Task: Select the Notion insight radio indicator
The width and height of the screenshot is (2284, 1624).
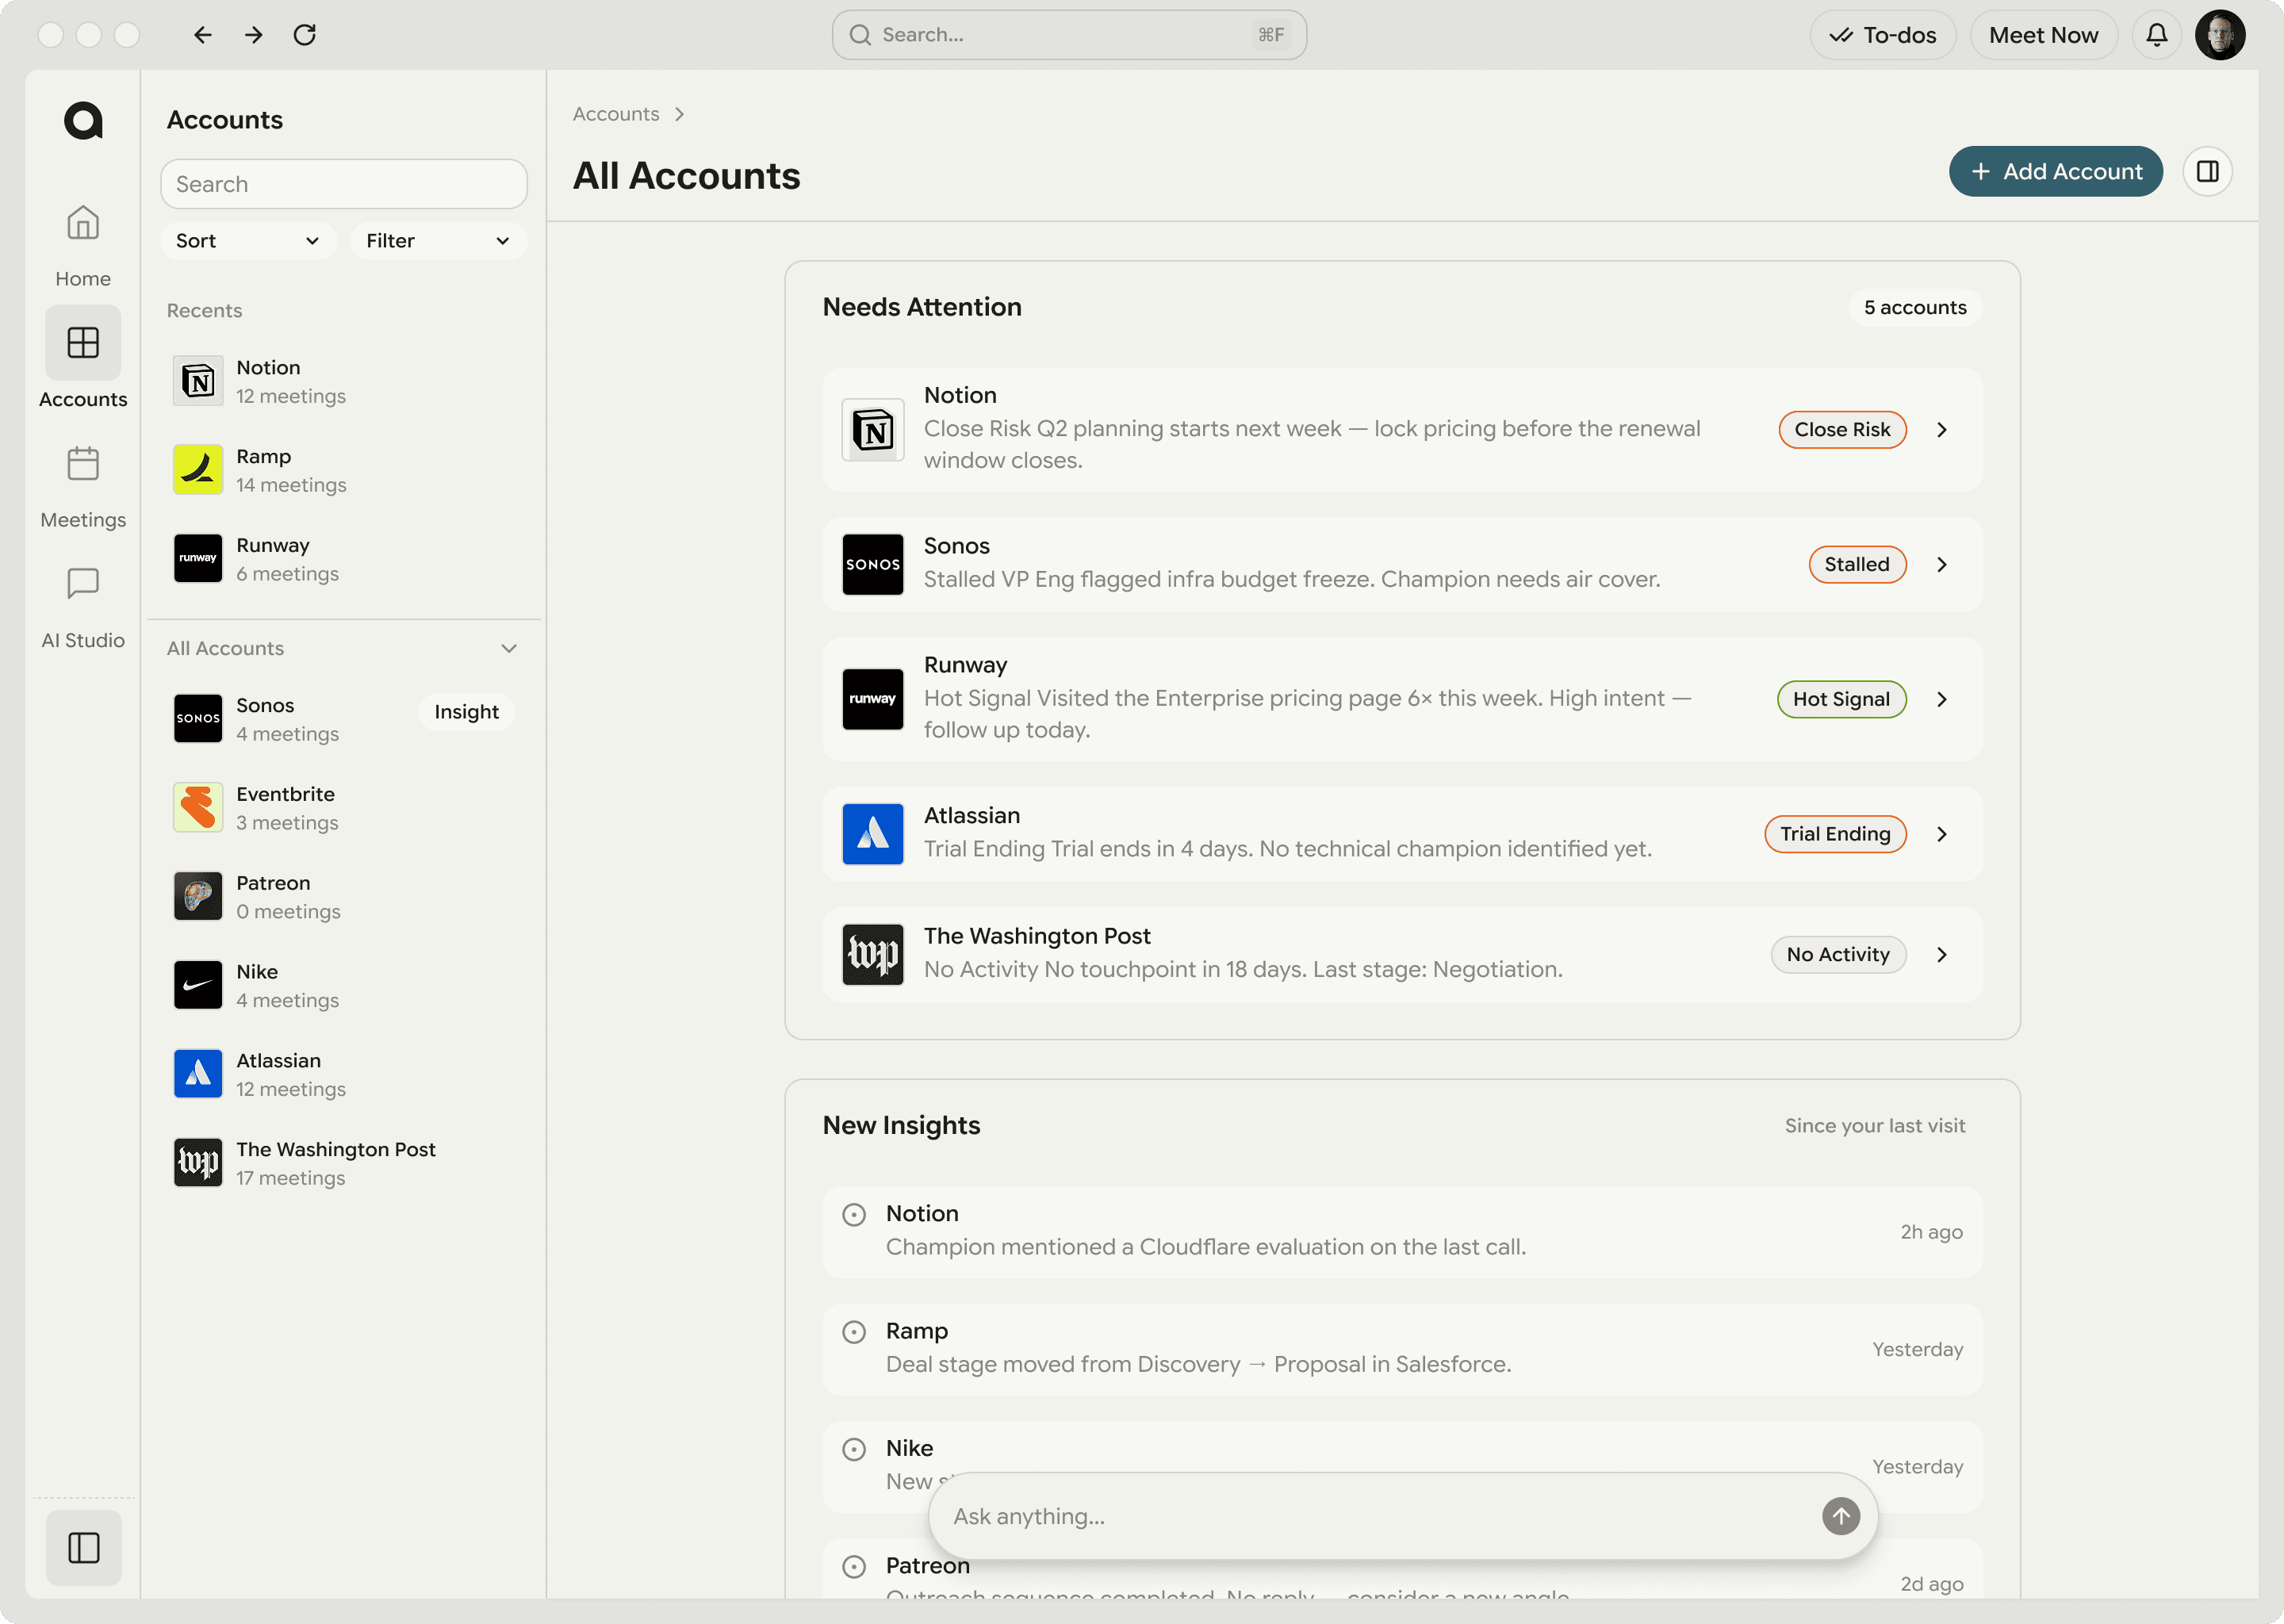Action: point(854,1213)
